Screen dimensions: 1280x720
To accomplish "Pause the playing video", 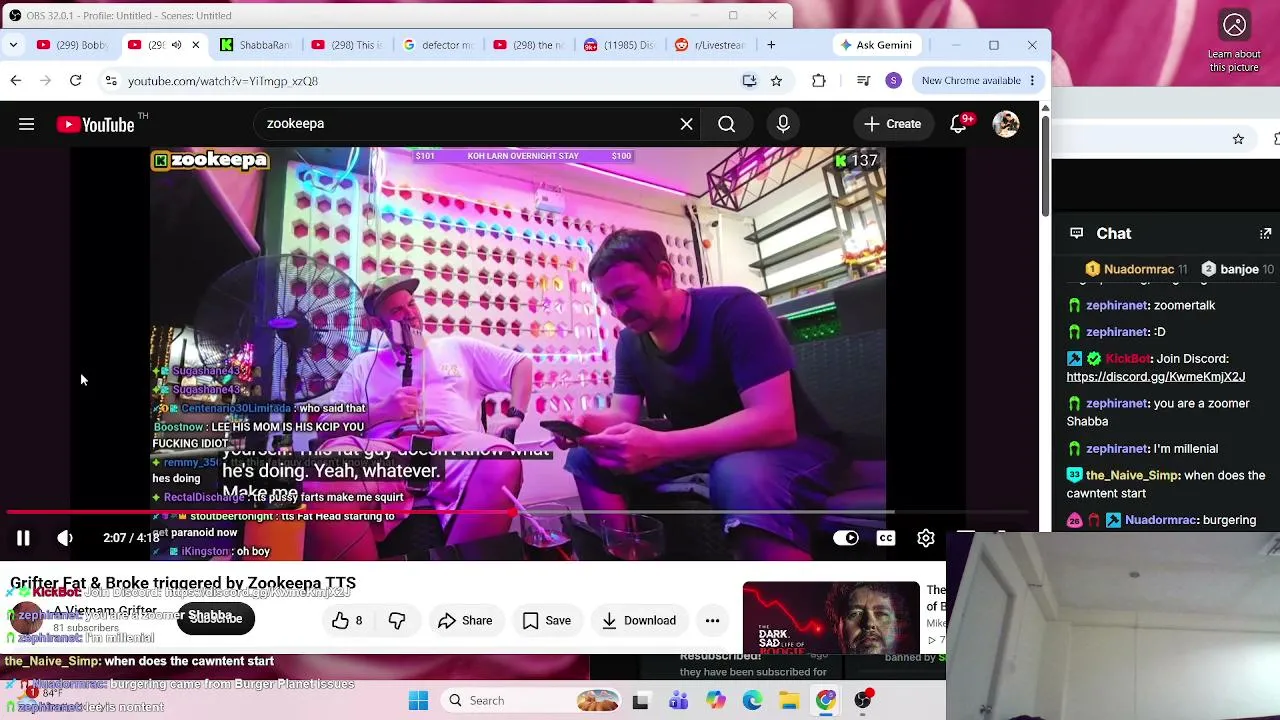I will pos(23,538).
